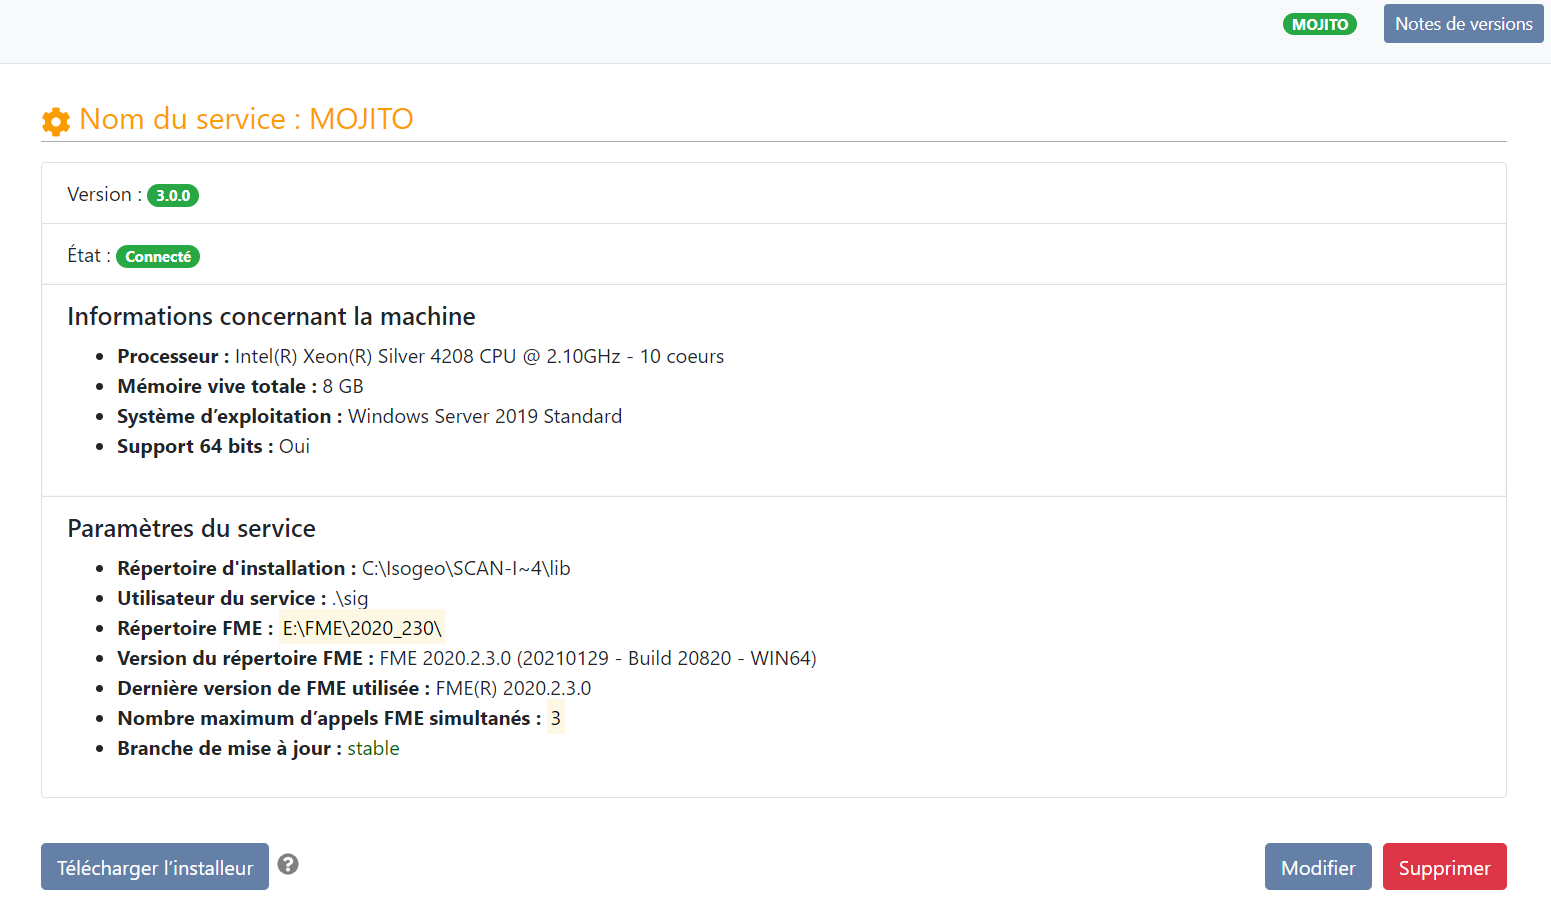Click the FME directory value E:\FME\2020_230\

tap(362, 628)
